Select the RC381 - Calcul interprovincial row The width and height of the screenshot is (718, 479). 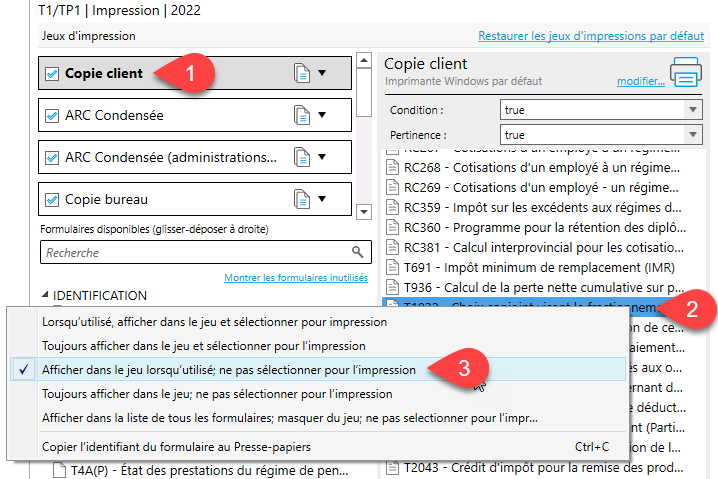(x=542, y=247)
